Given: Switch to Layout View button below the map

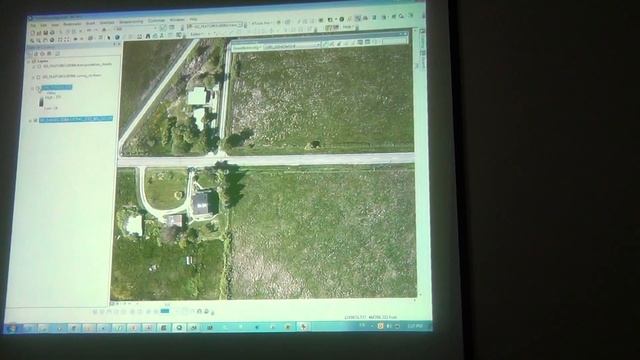Looking at the screenshot, I should point(118,304).
